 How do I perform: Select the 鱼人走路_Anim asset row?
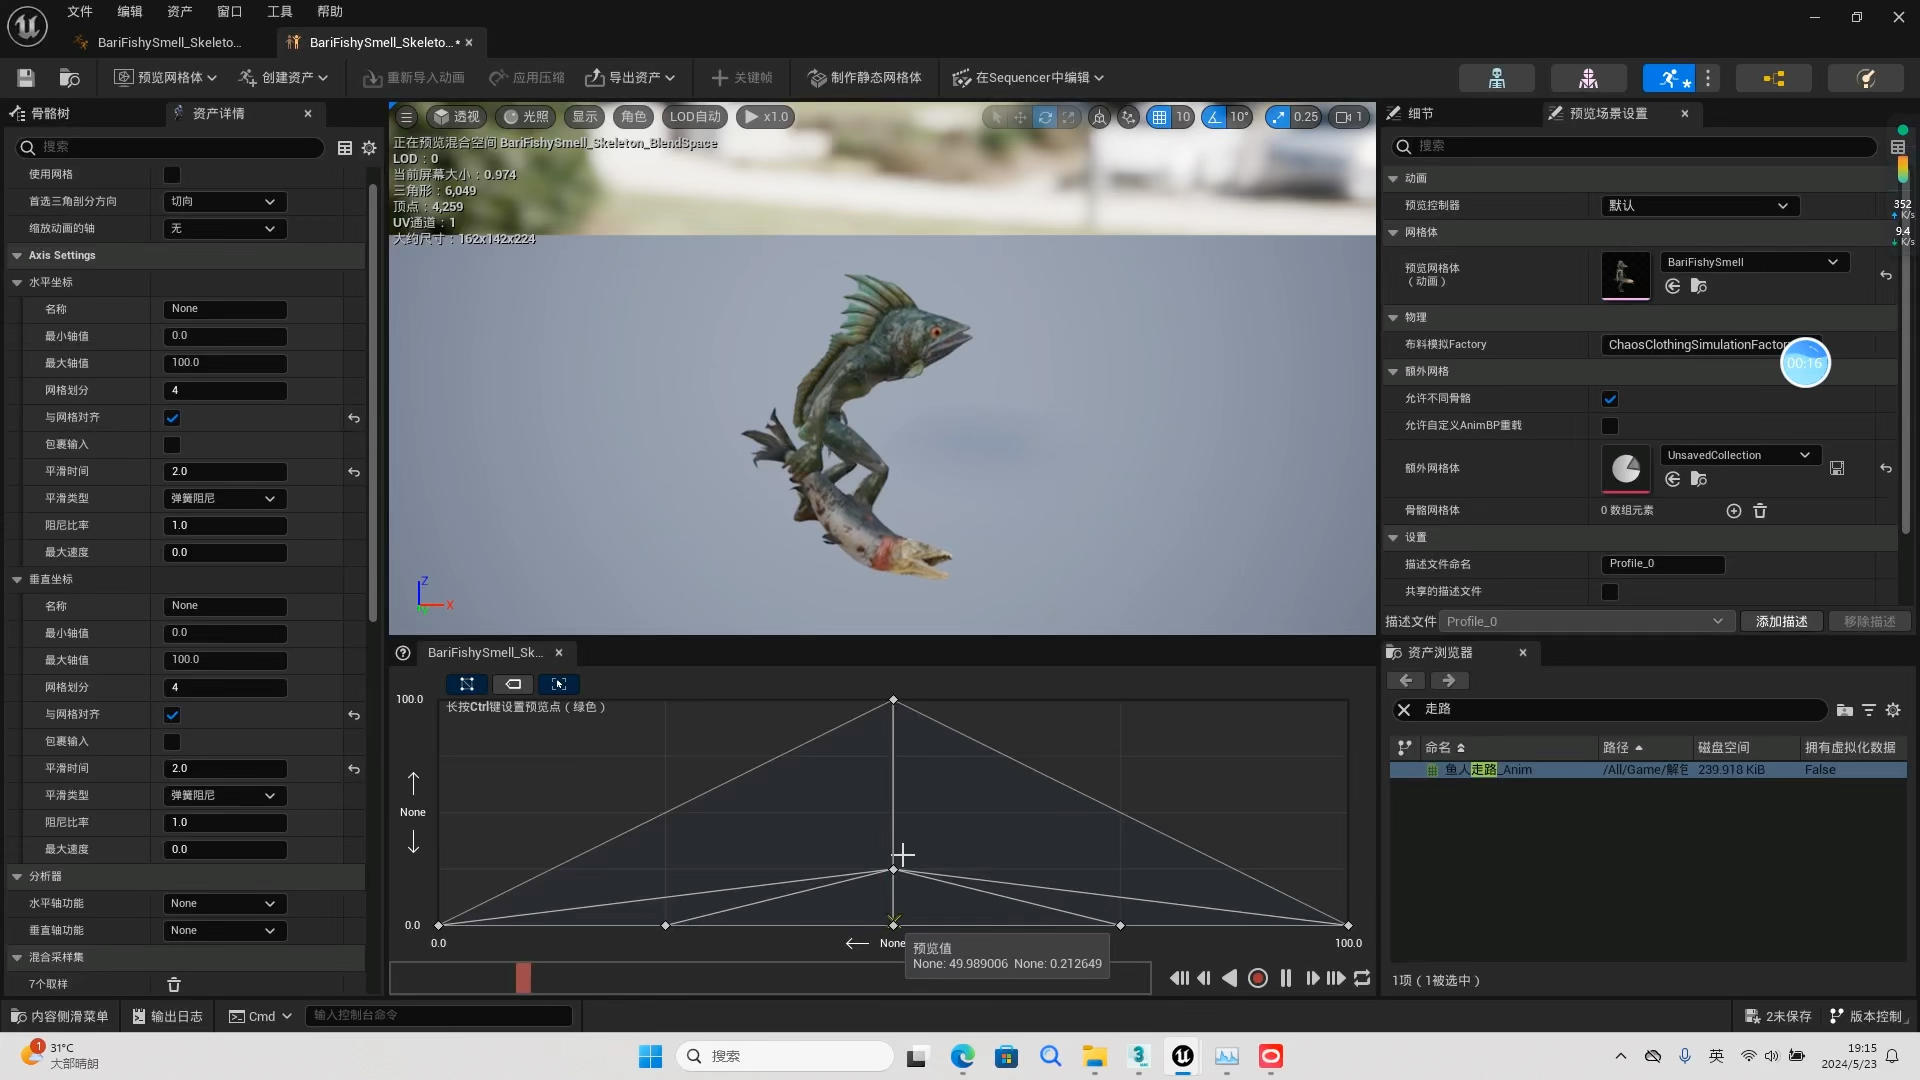(x=1648, y=771)
